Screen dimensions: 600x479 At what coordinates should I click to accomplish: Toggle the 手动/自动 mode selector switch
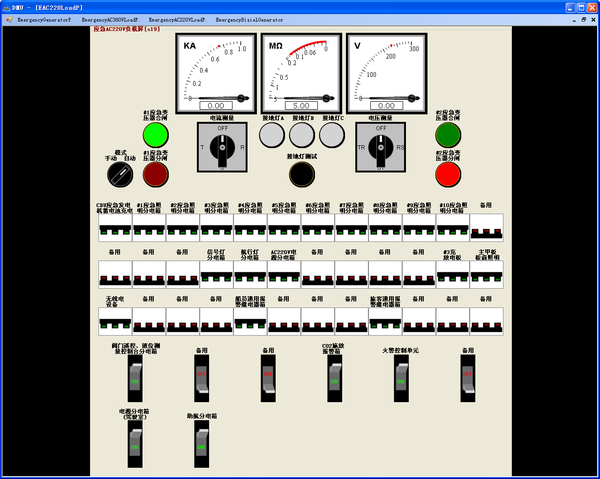pyautogui.click(x=120, y=175)
